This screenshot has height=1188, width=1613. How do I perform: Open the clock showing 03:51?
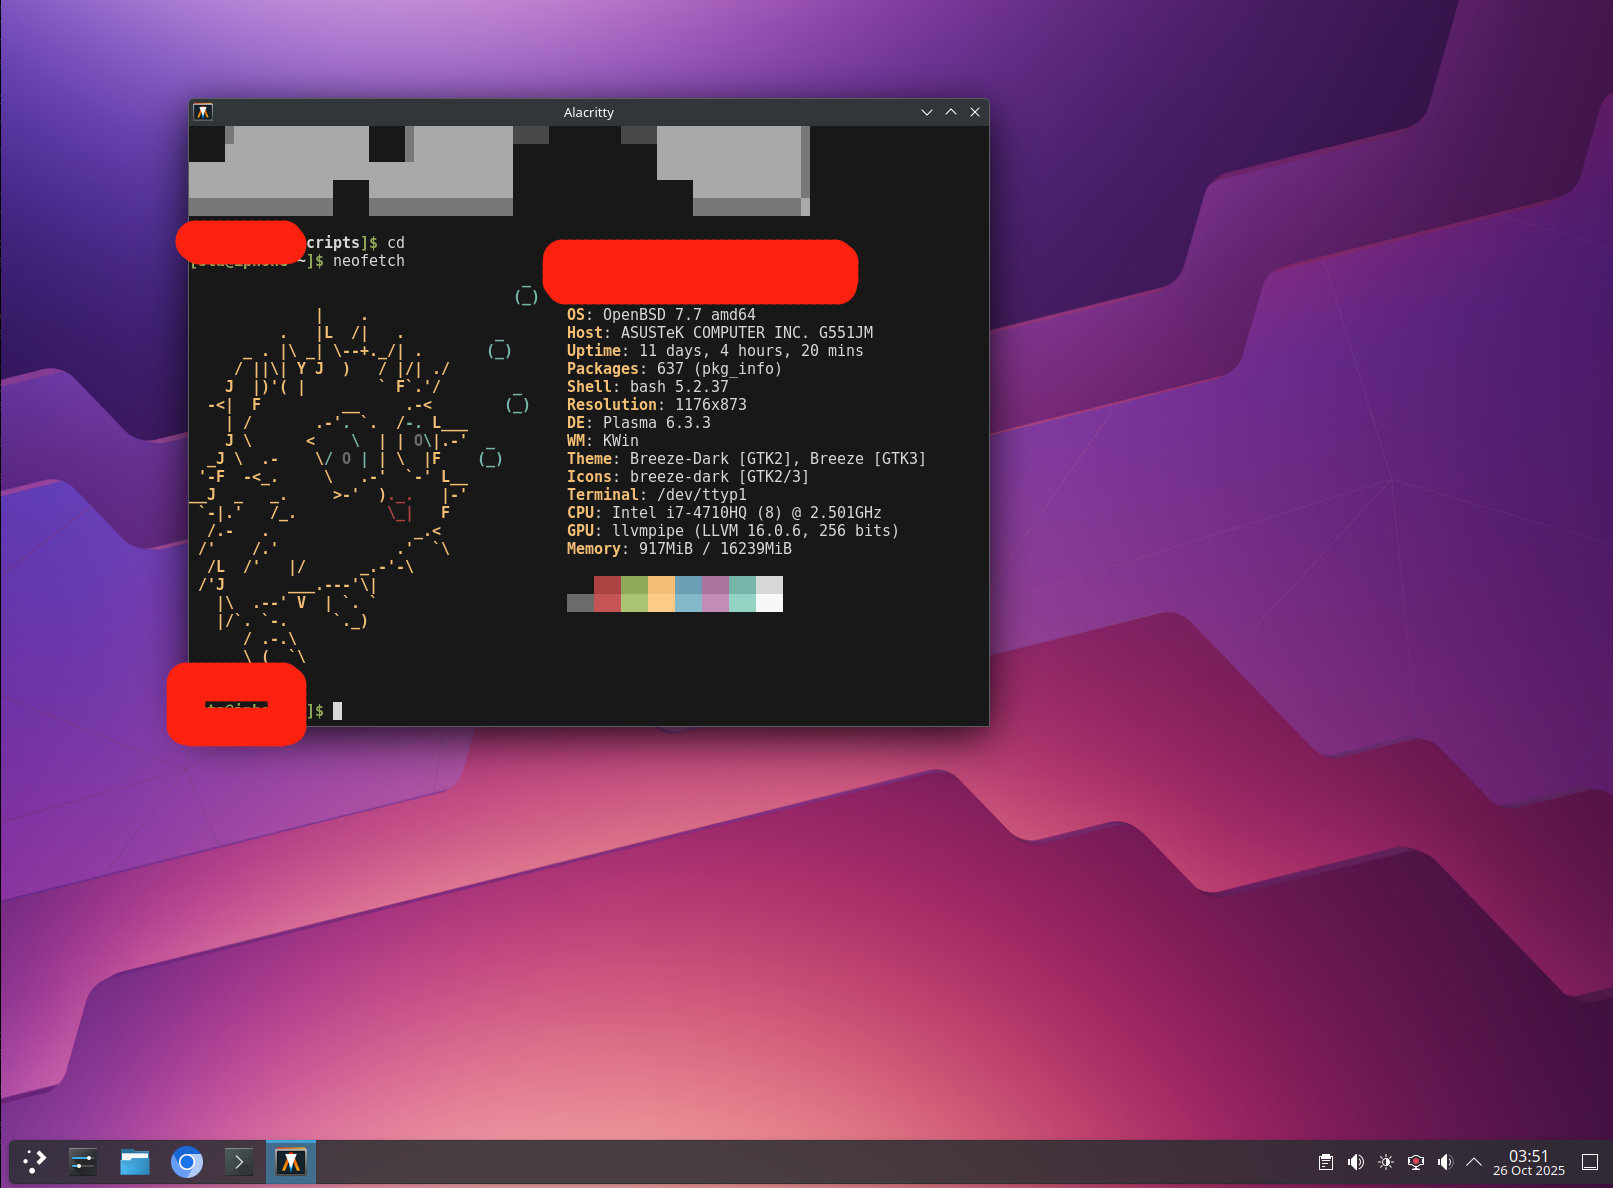click(1529, 1162)
